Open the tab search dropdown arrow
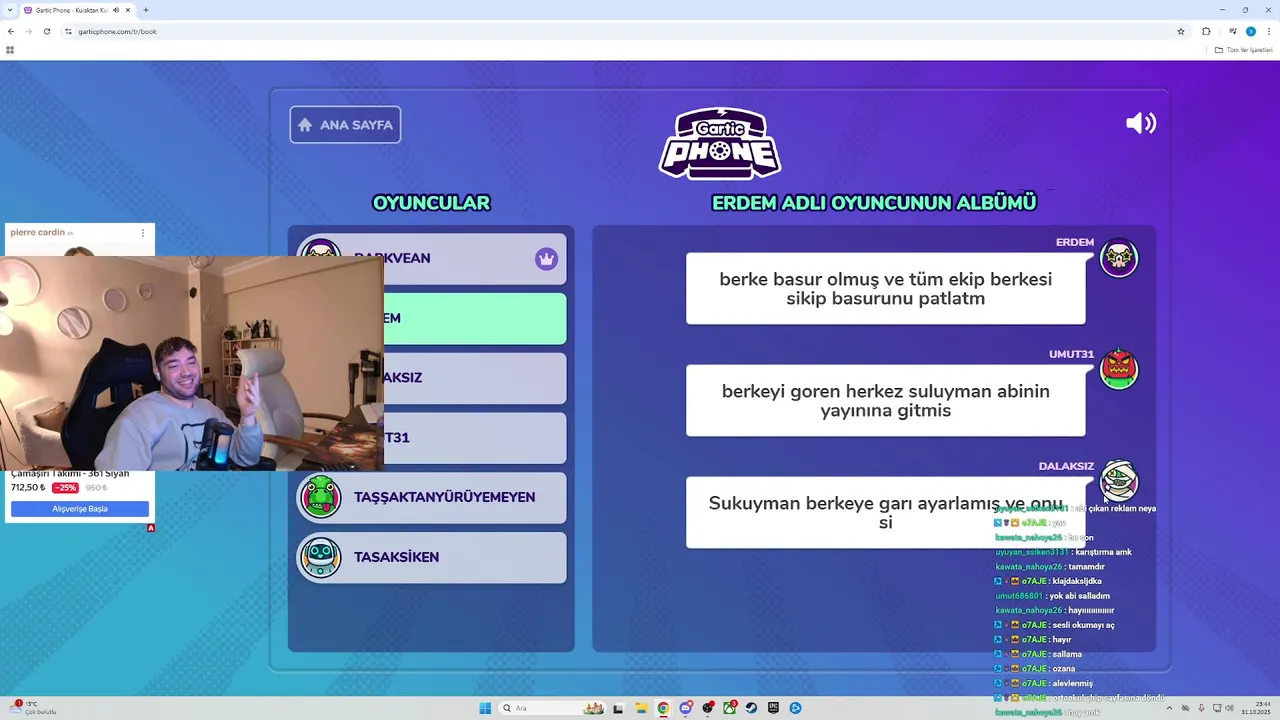The image size is (1280, 720). [11, 10]
